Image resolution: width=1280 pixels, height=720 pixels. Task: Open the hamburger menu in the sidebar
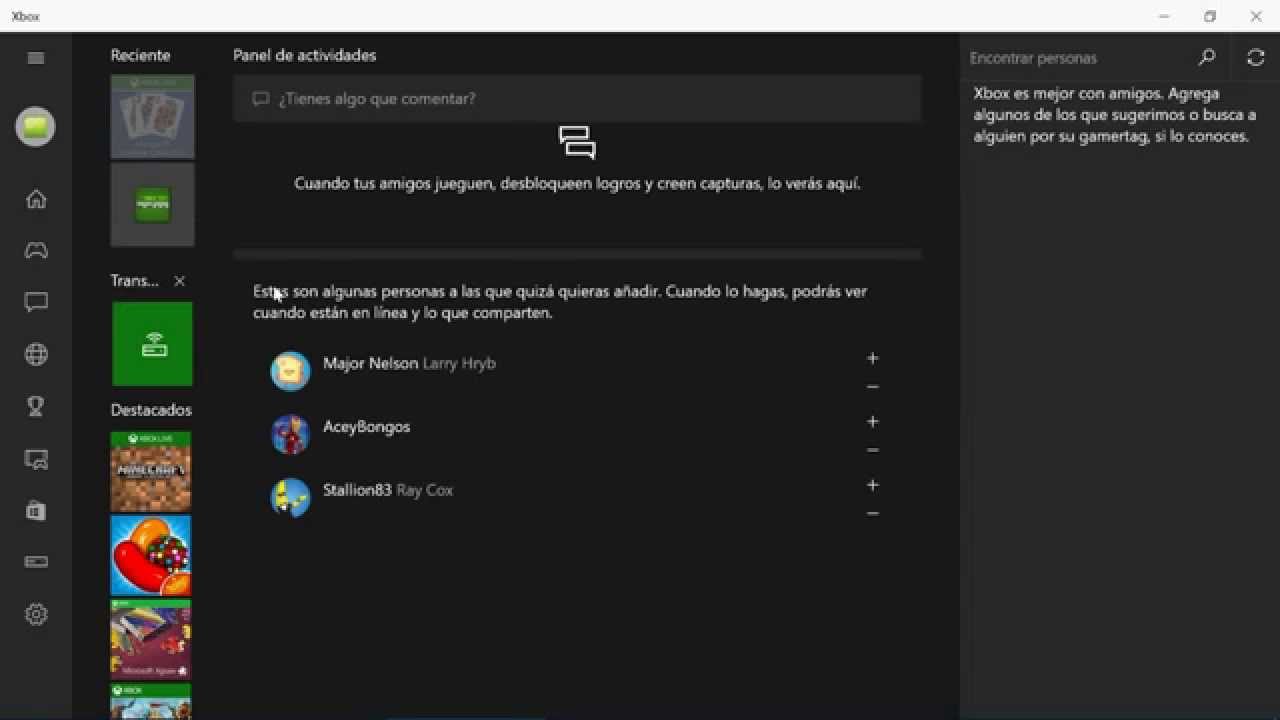point(36,58)
